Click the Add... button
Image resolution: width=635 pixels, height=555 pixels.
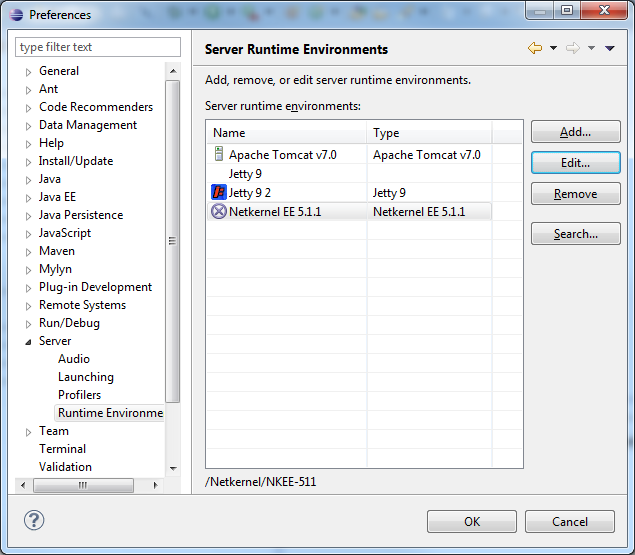point(575,132)
